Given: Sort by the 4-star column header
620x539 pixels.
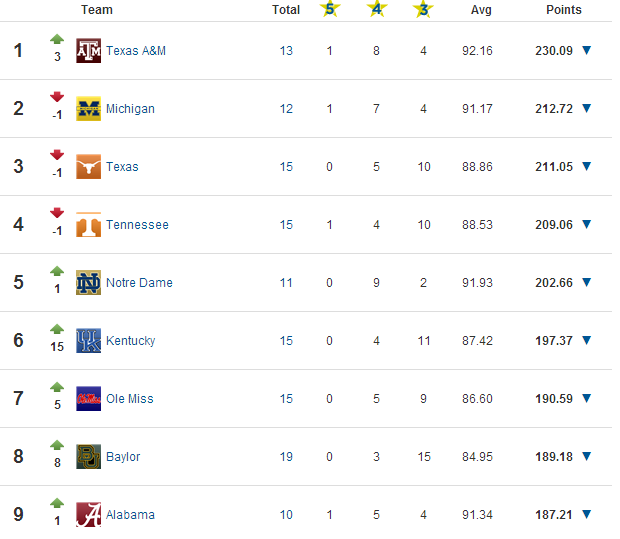Looking at the screenshot, I should (377, 9).
